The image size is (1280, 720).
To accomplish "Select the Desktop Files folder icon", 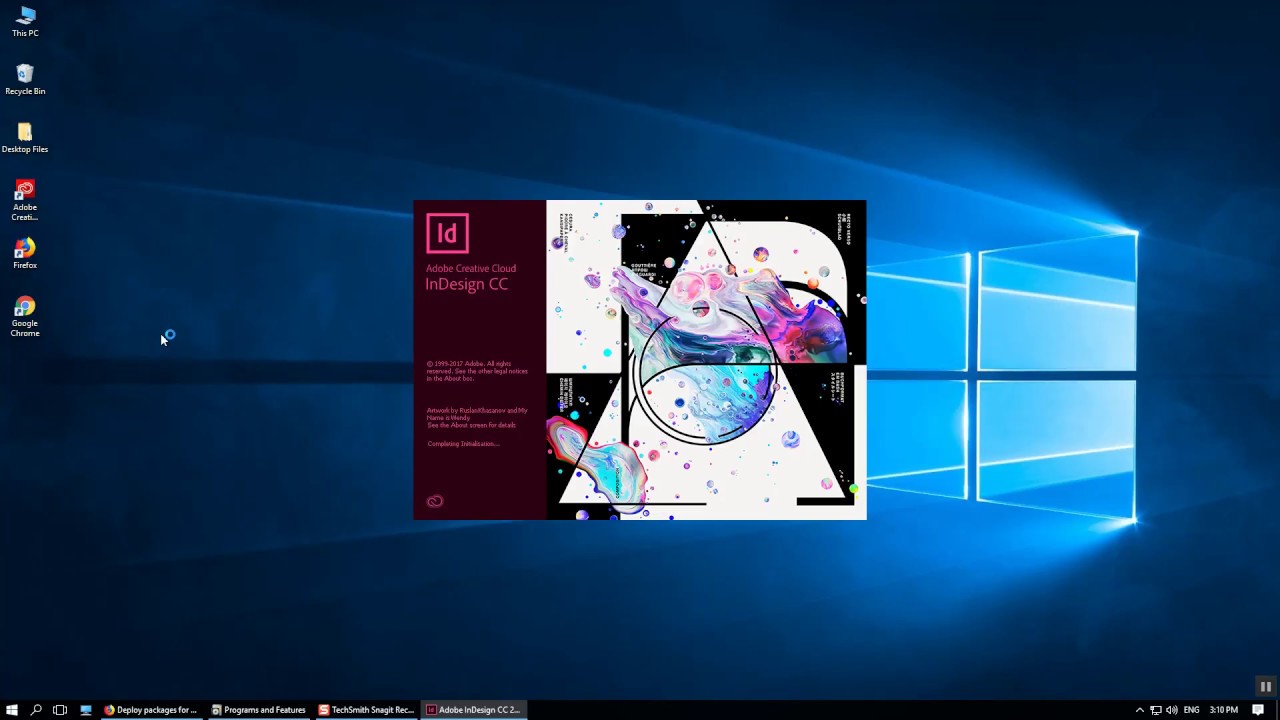I will pyautogui.click(x=25, y=138).
